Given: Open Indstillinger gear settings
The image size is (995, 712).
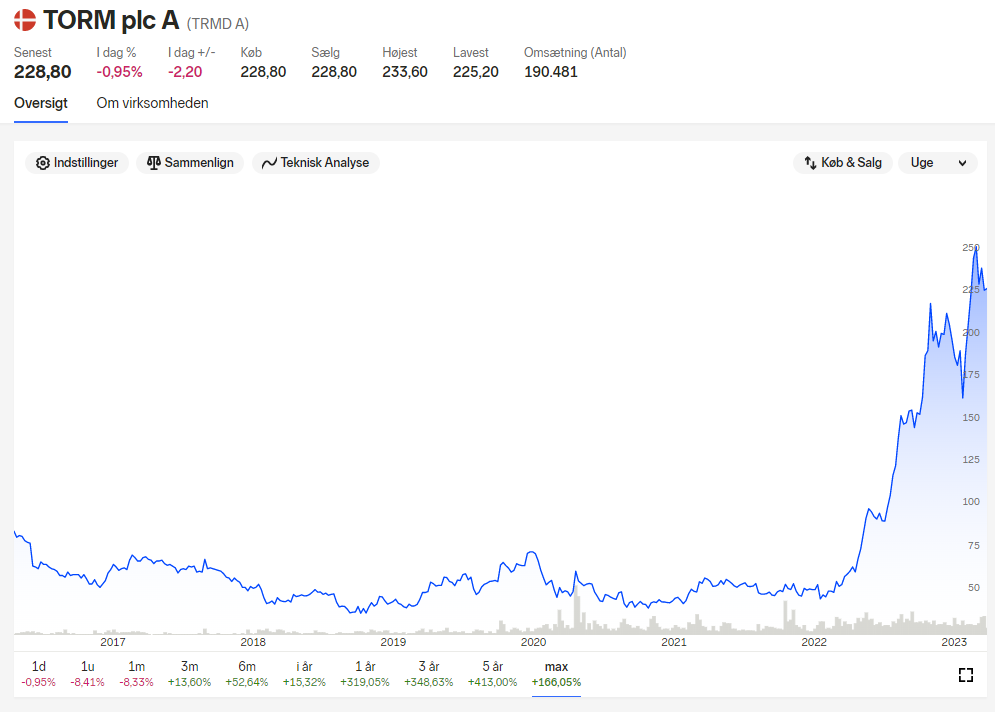Looking at the screenshot, I should pos(77,163).
